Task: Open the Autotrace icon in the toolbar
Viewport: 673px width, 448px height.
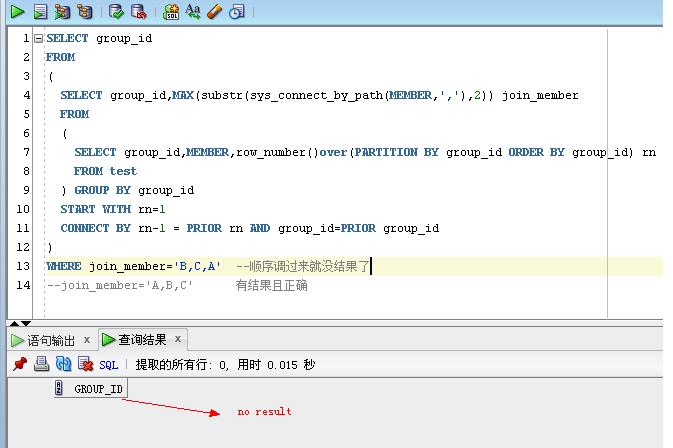Action: pyautogui.click(x=62, y=12)
